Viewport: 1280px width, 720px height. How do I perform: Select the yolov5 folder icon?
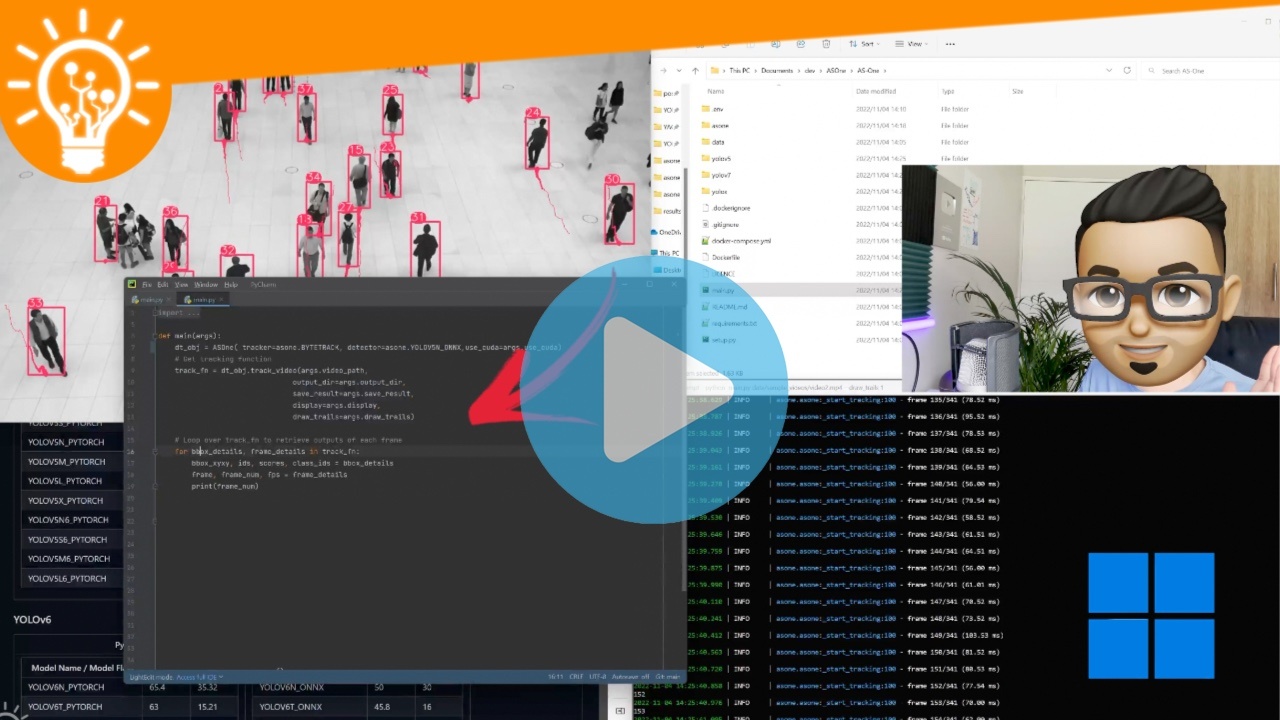705,158
